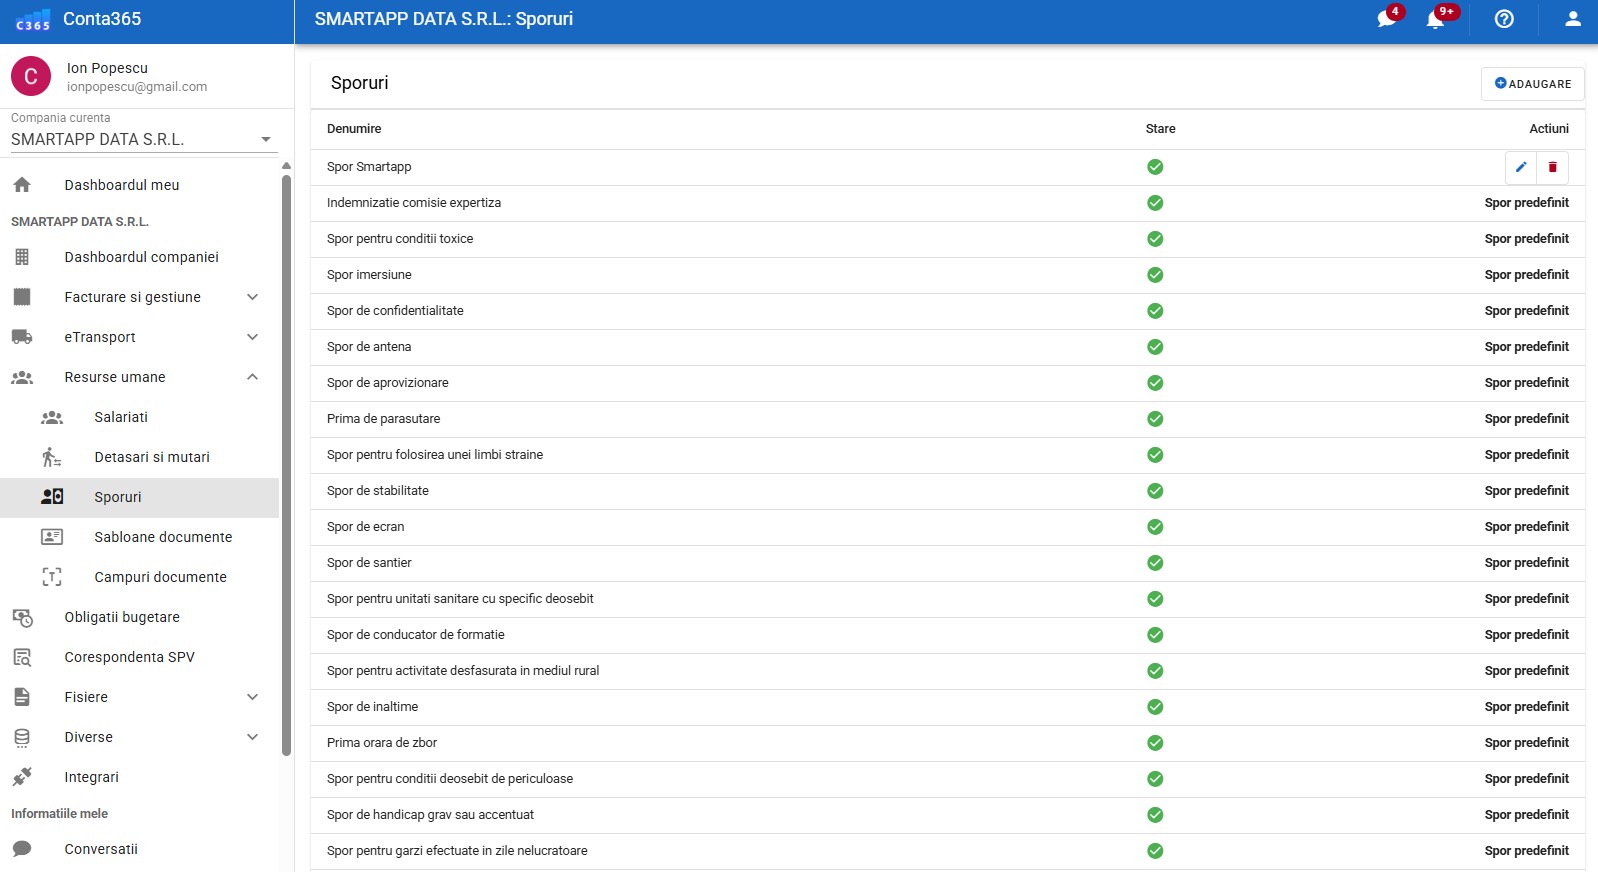Open the chat messages icon with badge 4

coord(1386,19)
